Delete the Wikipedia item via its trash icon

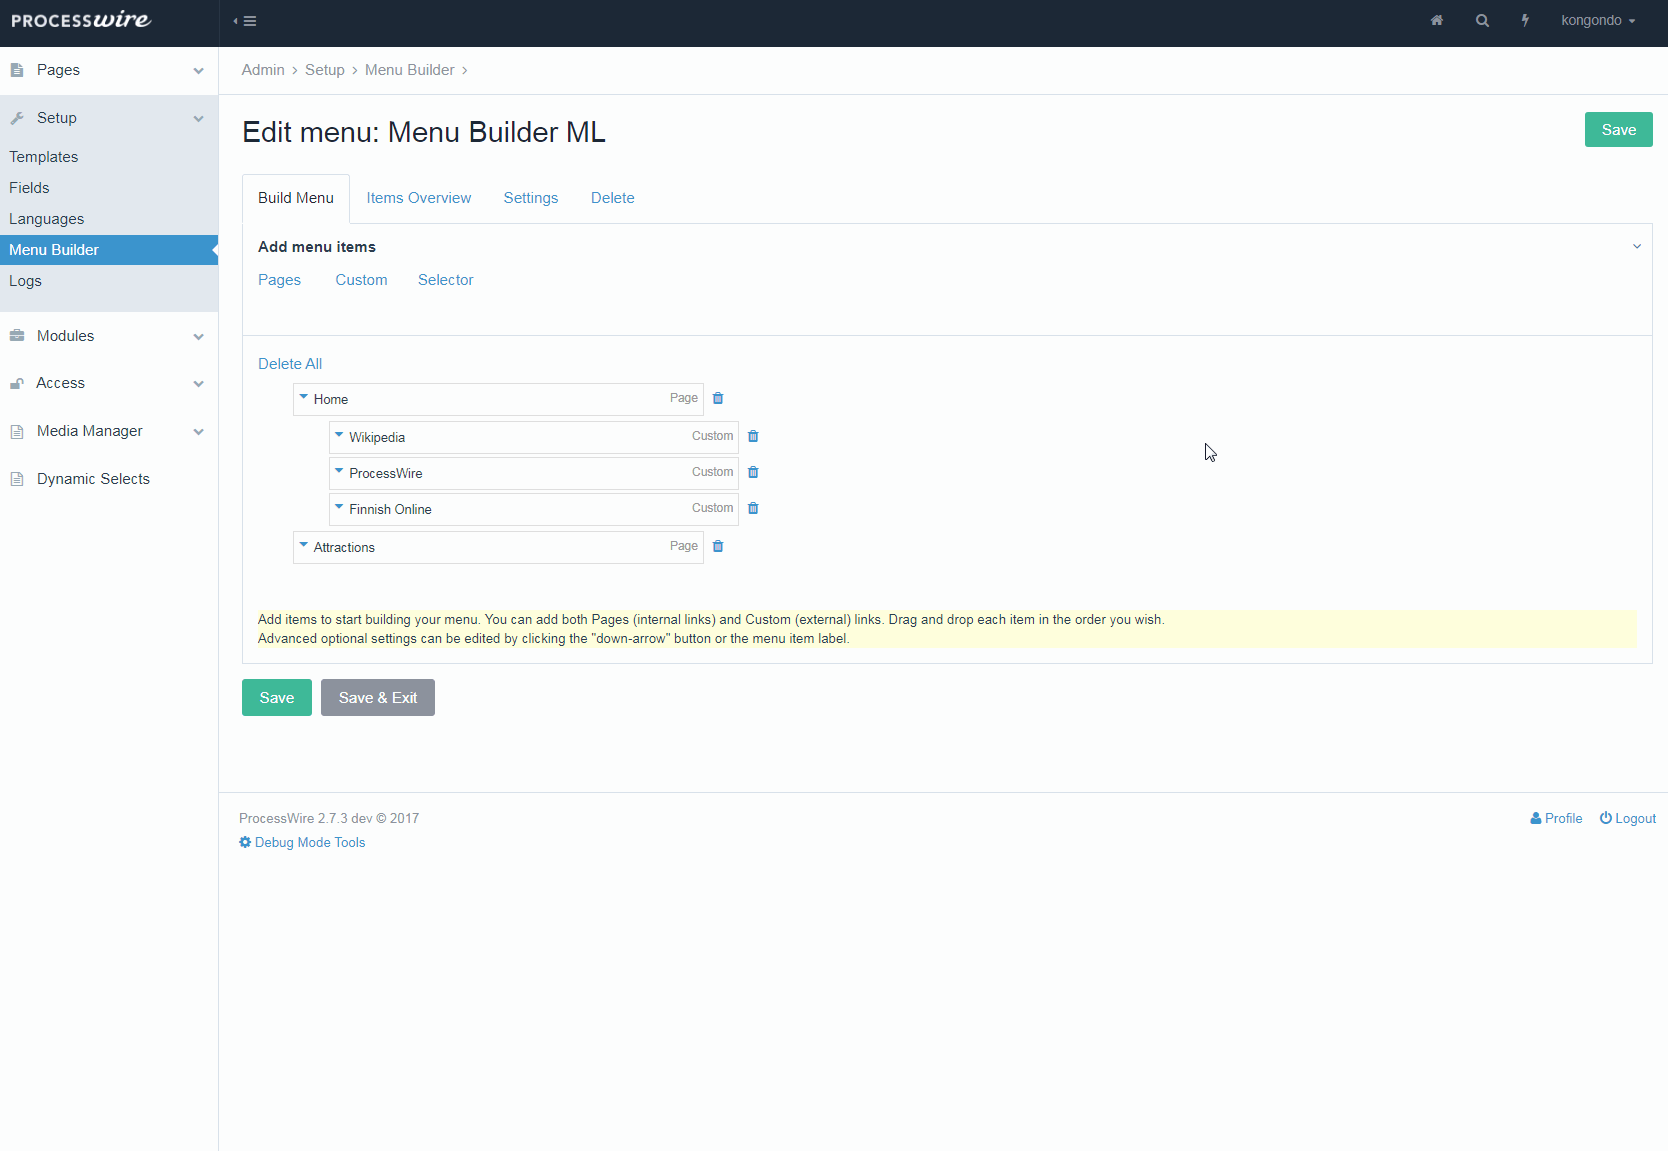click(x=753, y=436)
